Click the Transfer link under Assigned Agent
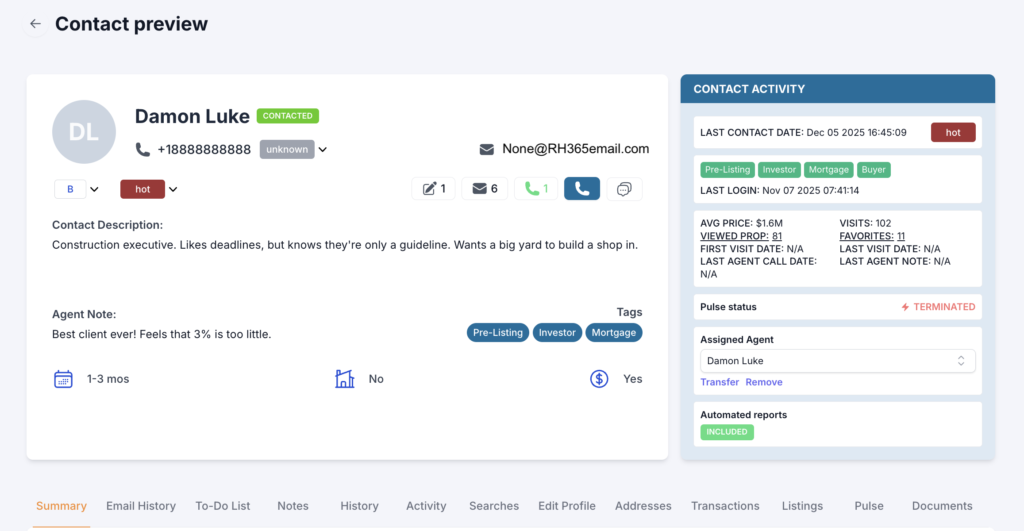The width and height of the screenshot is (1024, 531). [720, 382]
